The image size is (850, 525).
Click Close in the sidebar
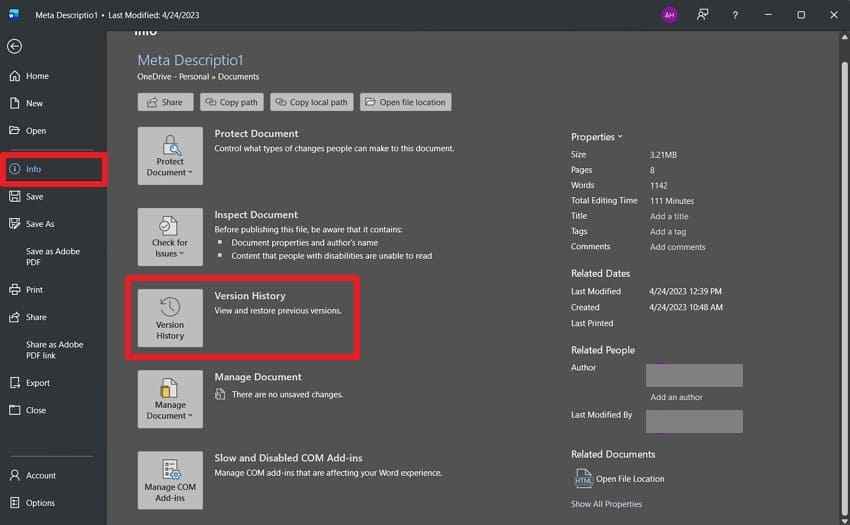[28, 411]
